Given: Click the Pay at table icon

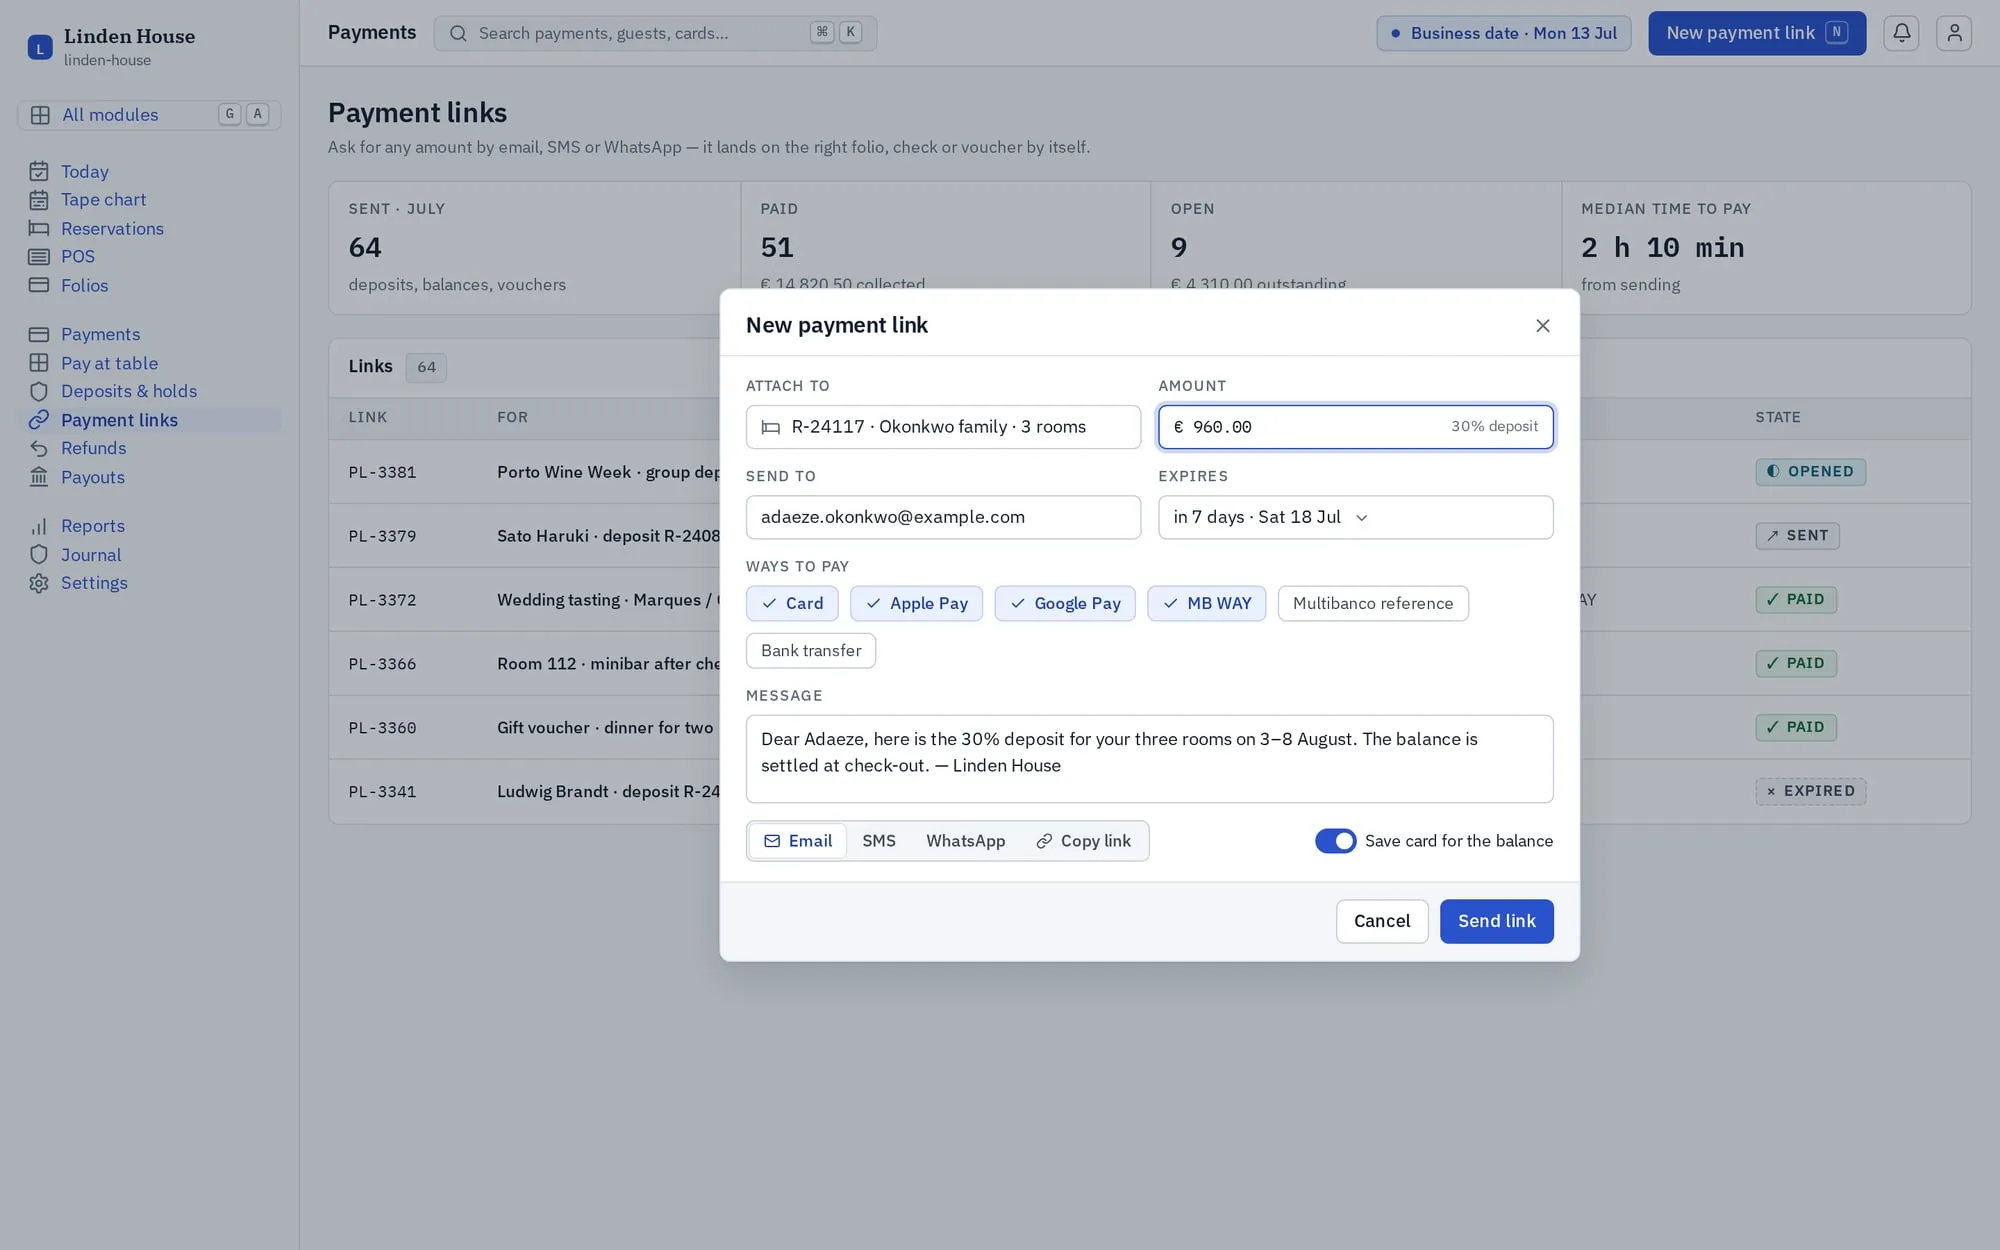Looking at the screenshot, I should (x=39, y=363).
